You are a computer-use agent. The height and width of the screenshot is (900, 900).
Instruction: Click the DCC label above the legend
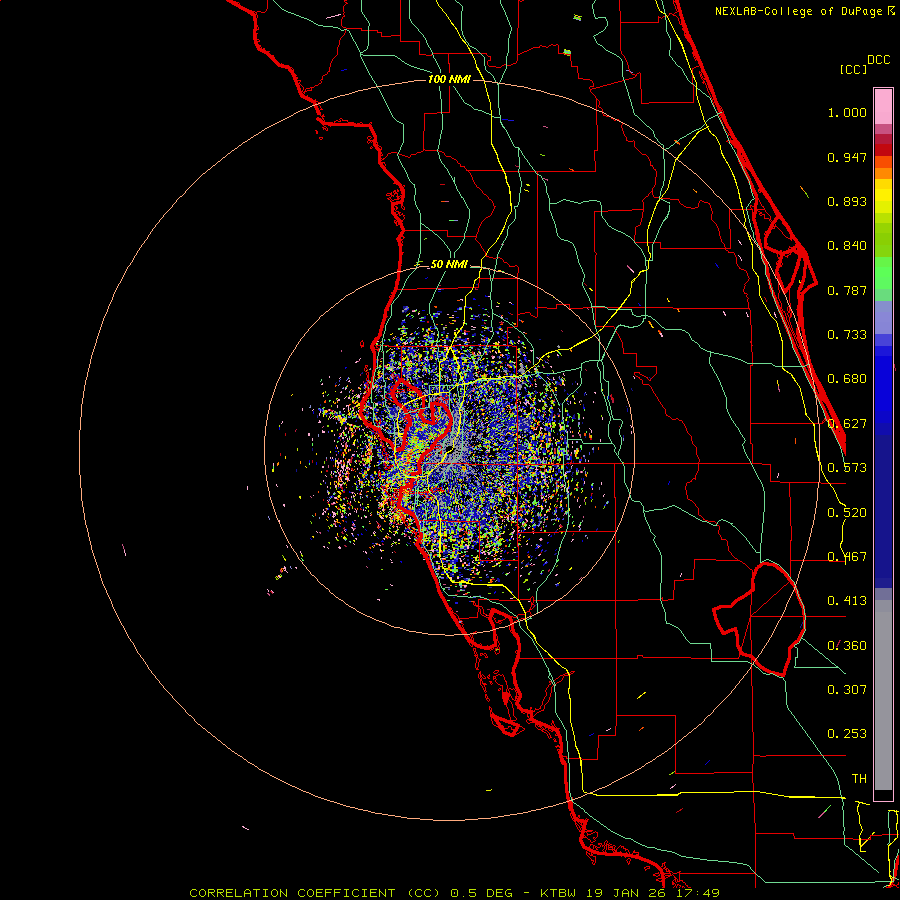tap(878, 60)
